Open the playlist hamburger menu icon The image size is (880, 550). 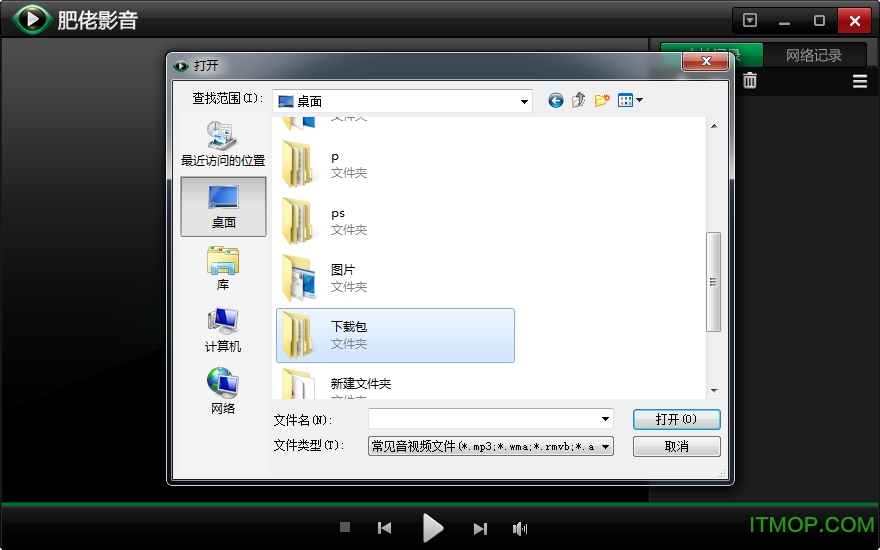pyautogui.click(x=860, y=81)
